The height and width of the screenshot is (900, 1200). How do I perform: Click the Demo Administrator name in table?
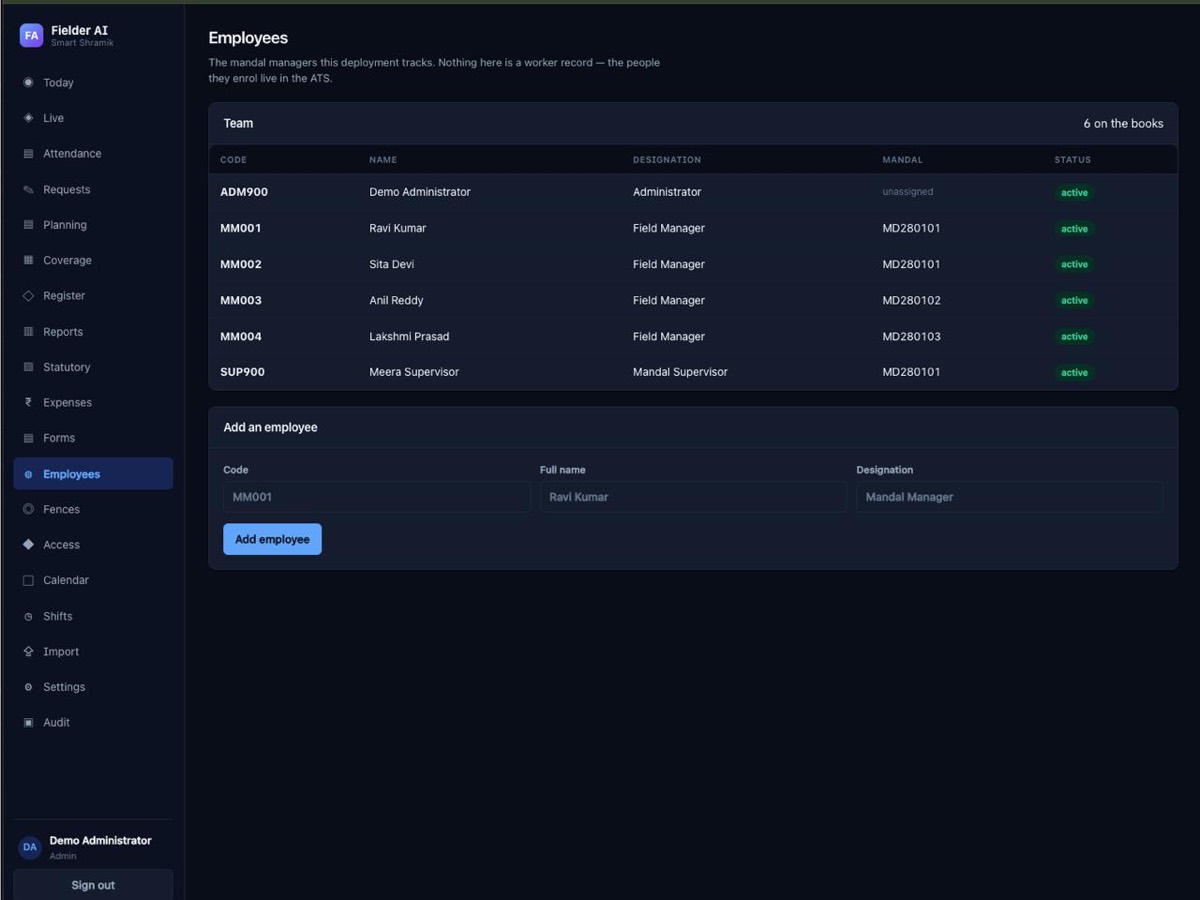tap(420, 192)
